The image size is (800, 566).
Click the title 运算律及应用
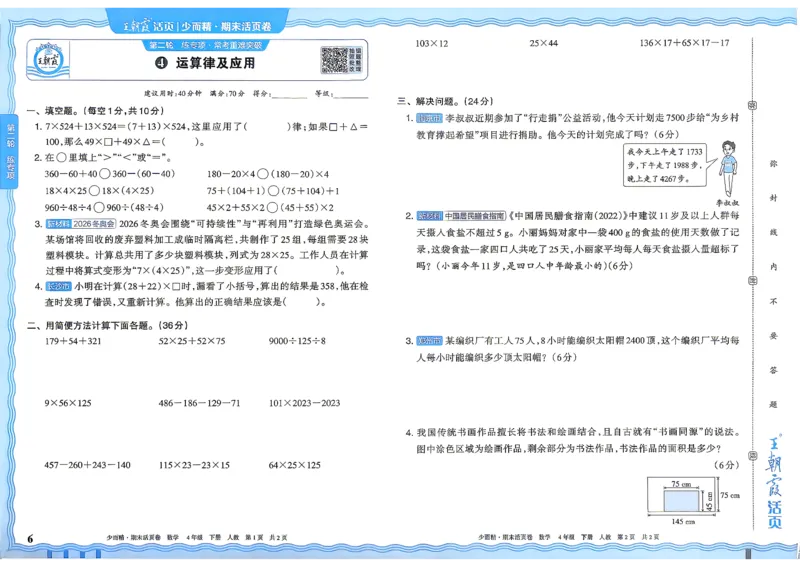point(215,63)
